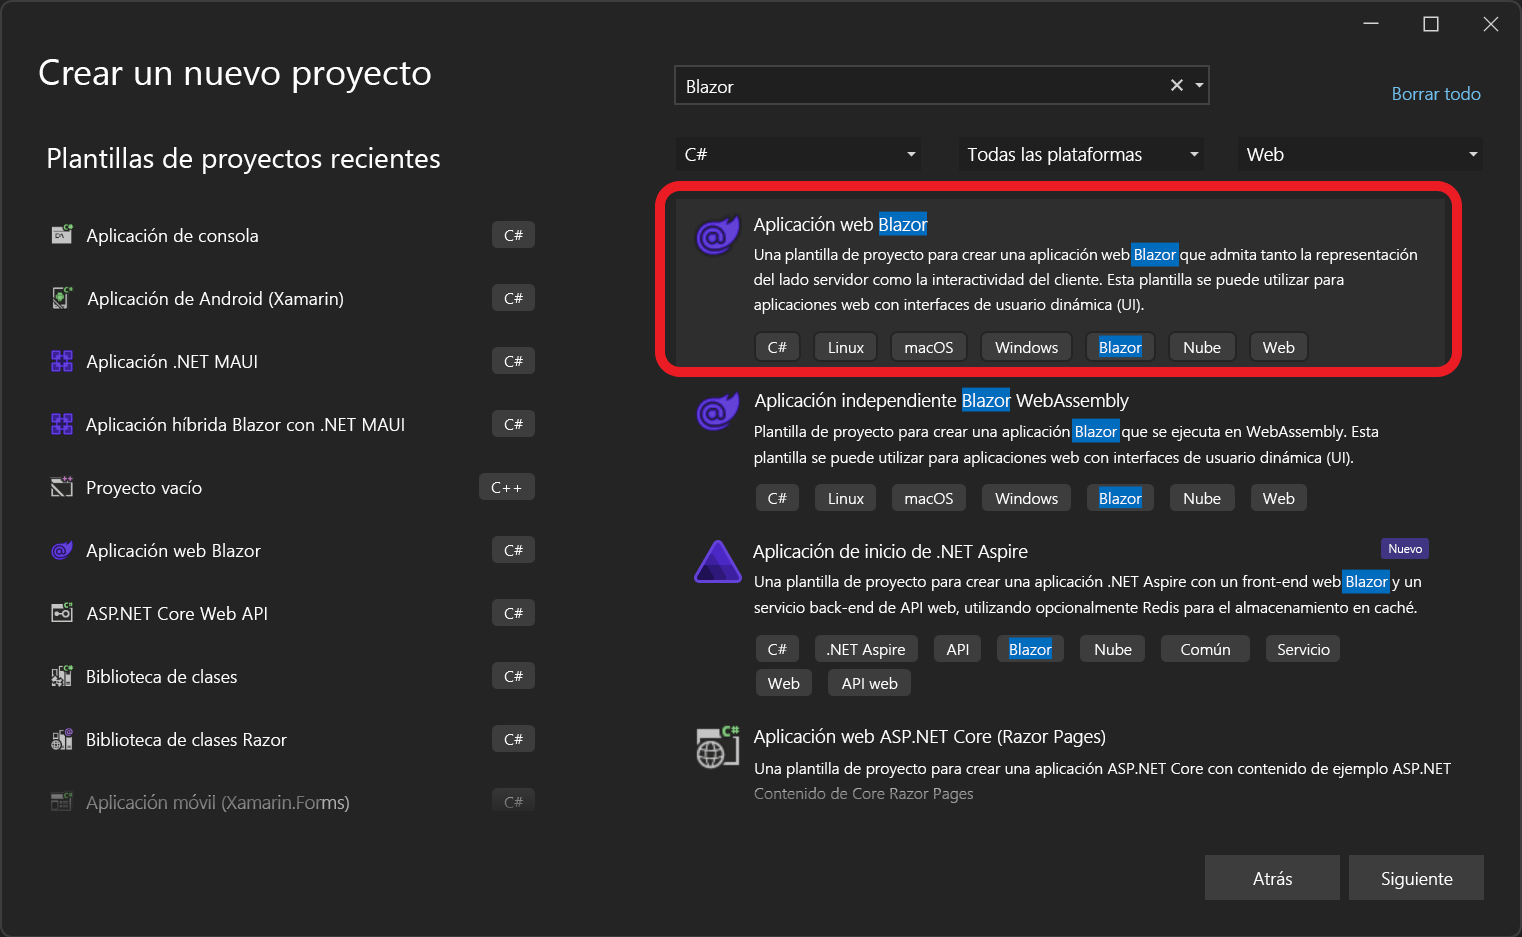Select Aplicación web ASP.NET Core (Razor Pages) title

tap(929, 736)
